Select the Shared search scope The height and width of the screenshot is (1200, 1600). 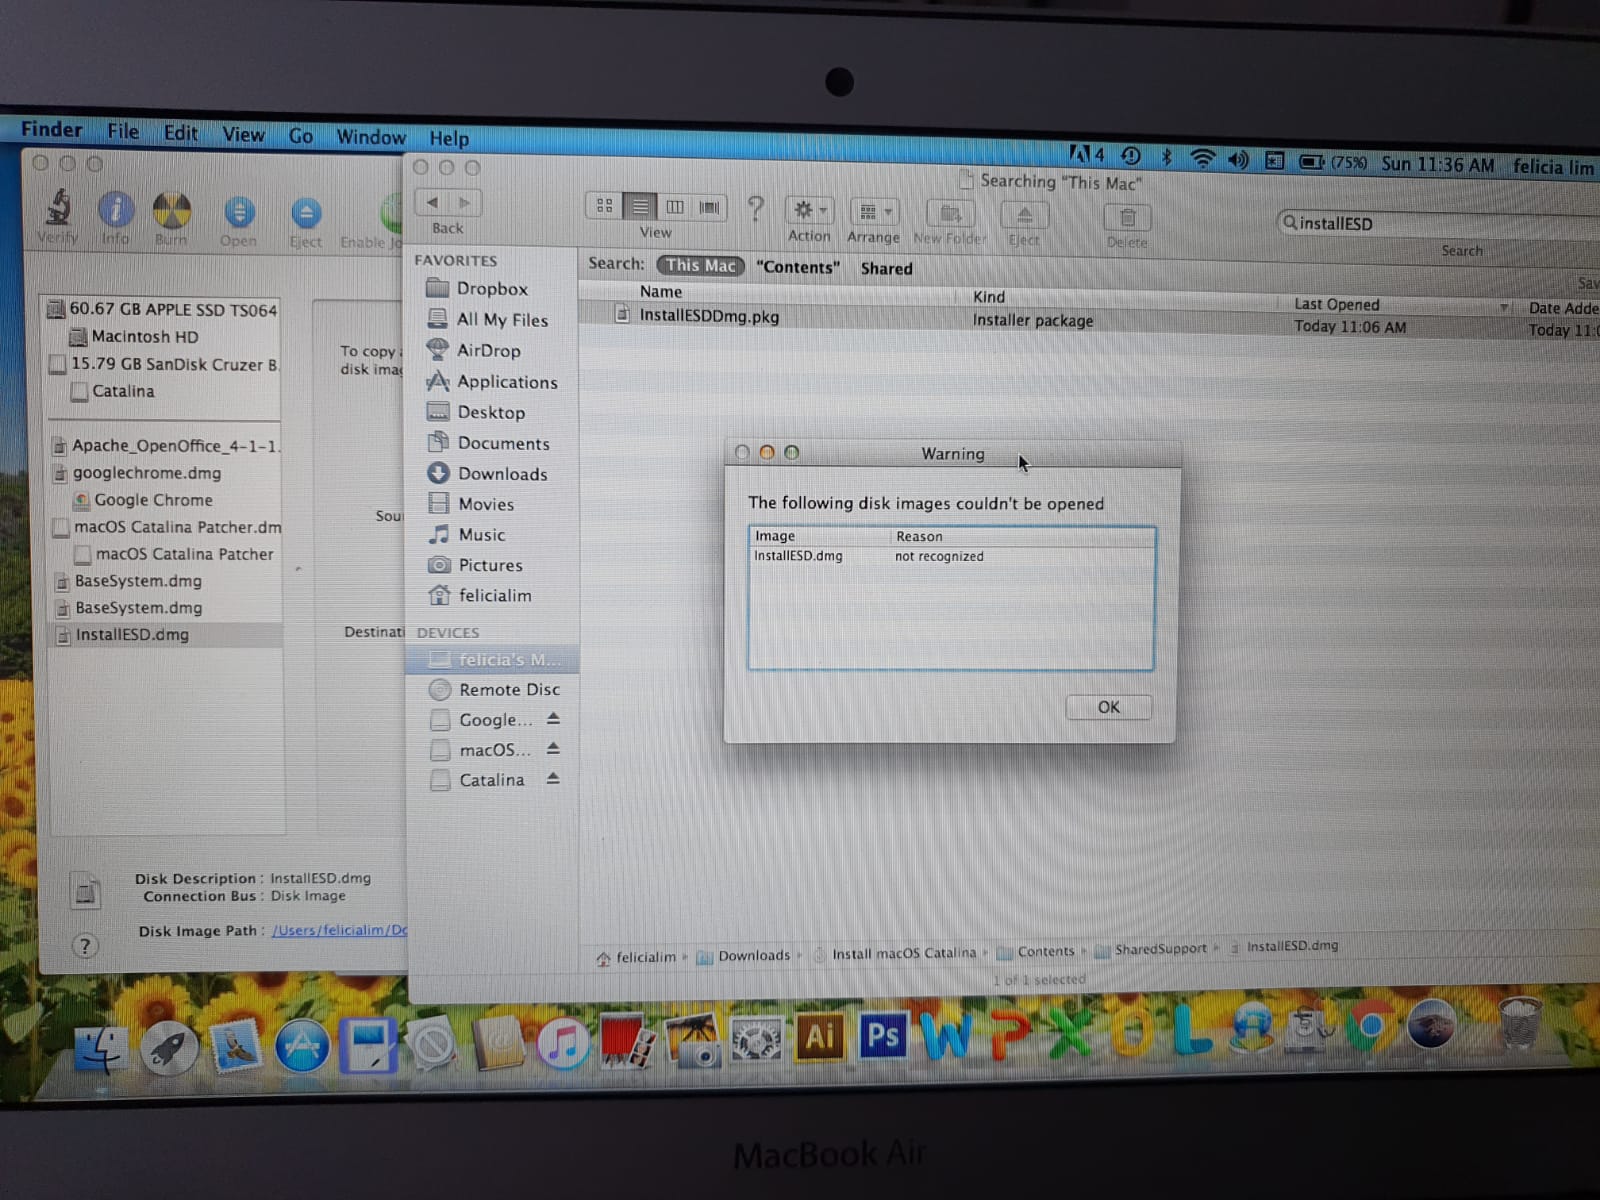[x=886, y=268]
